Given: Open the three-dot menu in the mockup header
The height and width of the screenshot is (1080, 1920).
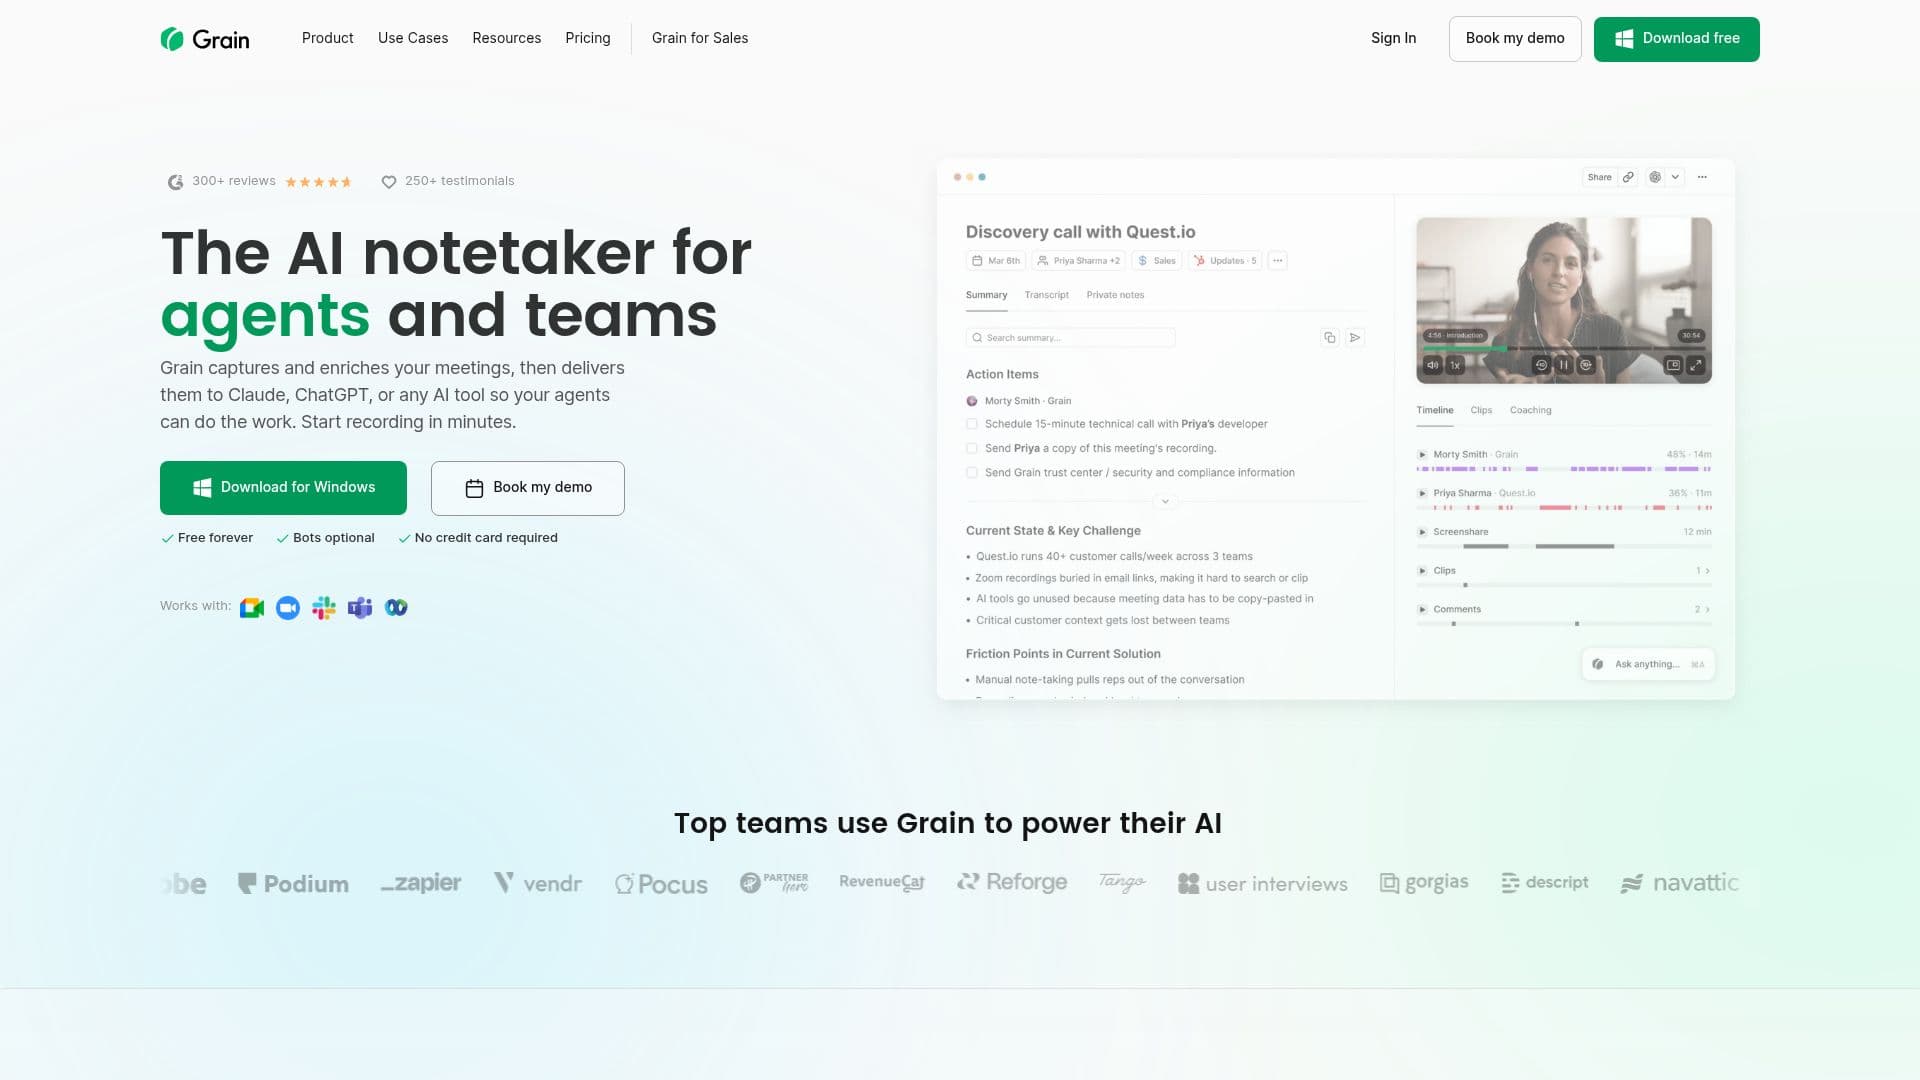Looking at the screenshot, I should [x=1702, y=177].
